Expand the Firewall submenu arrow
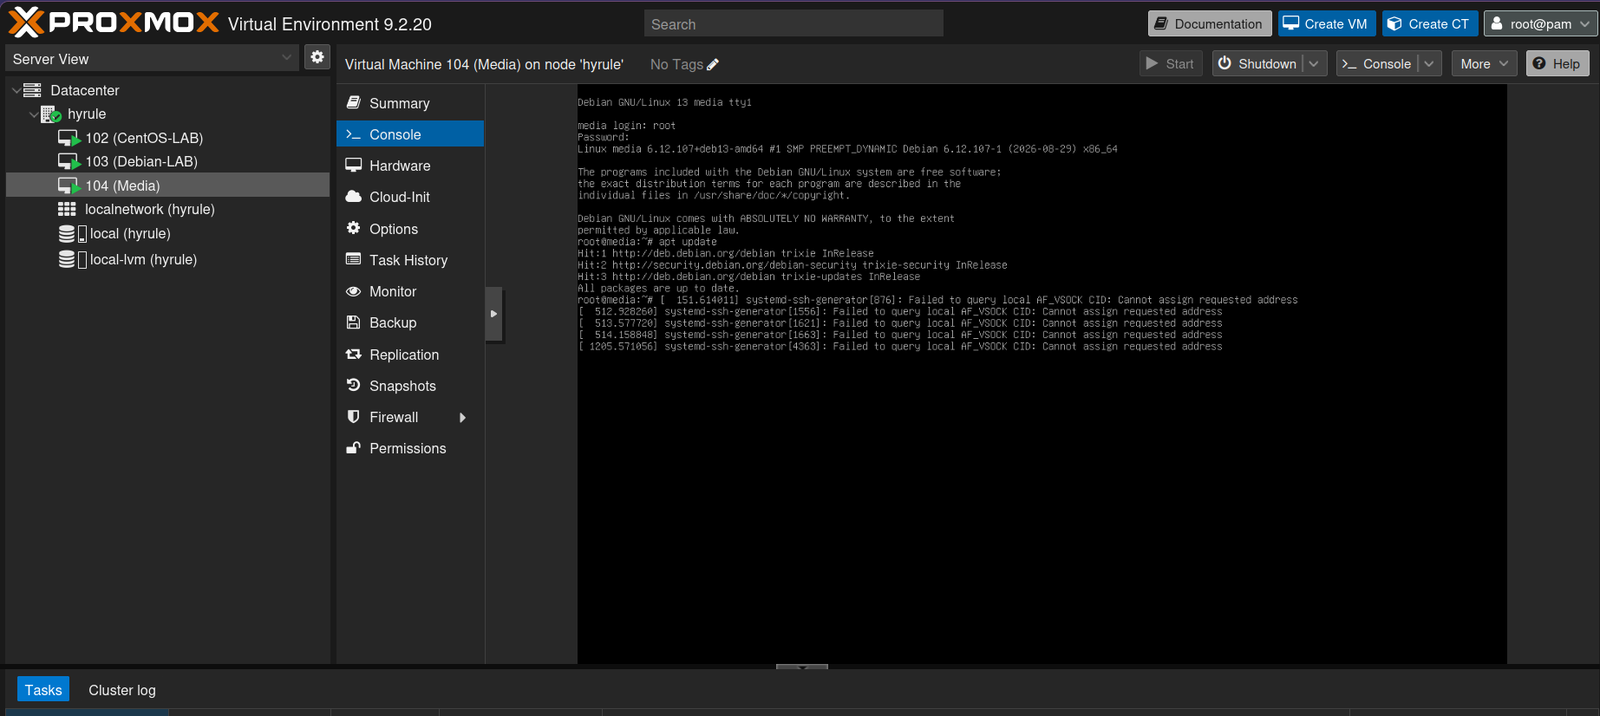This screenshot has width=1600, height=716. point(462,417)
